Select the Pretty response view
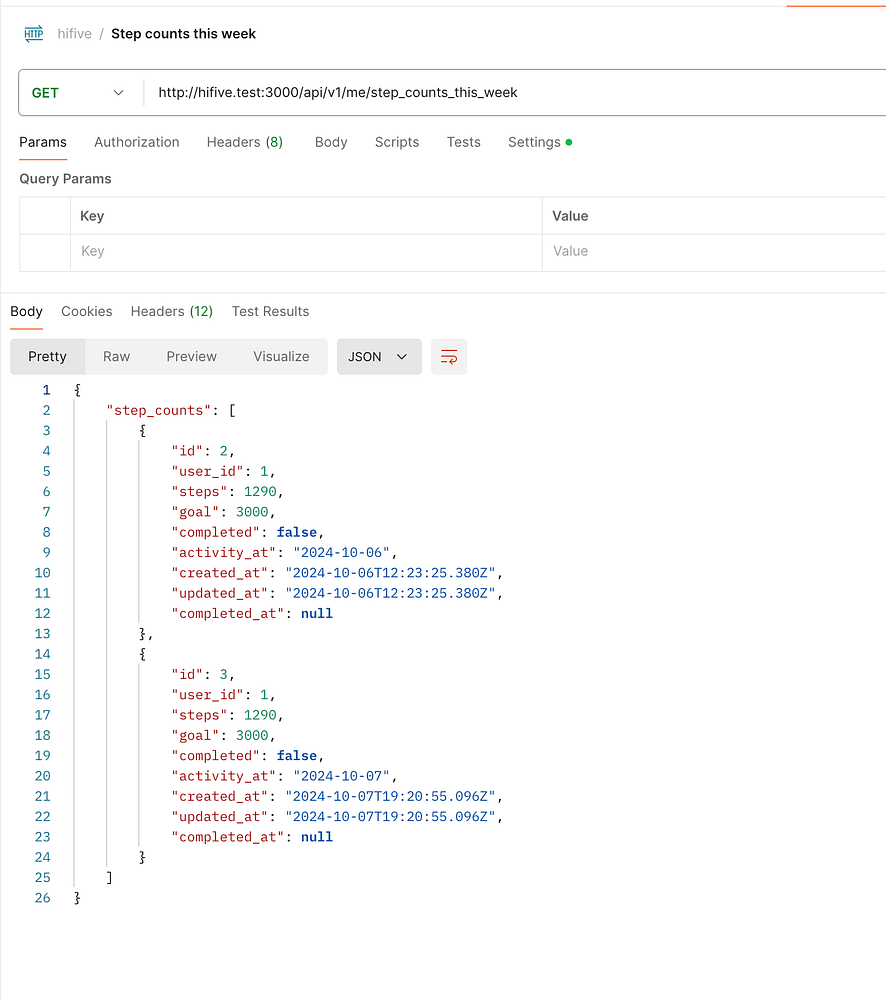This screenshot has height=1000, width=886. (47, 357)
